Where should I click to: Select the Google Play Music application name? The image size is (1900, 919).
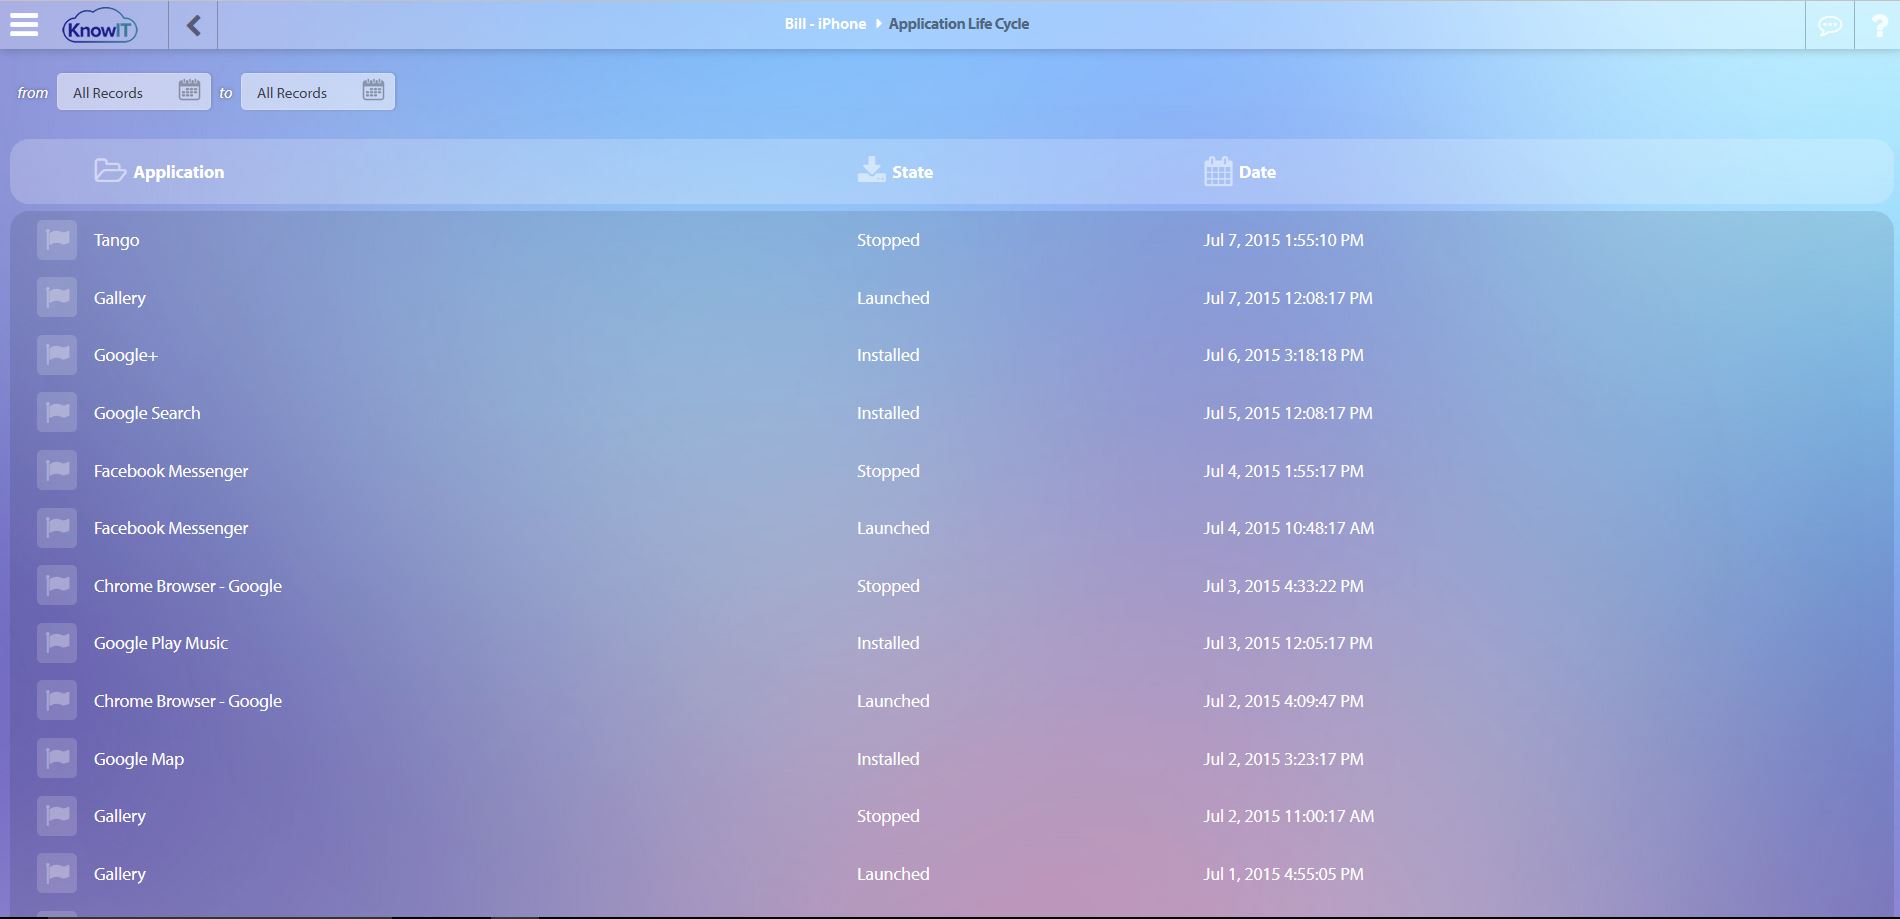coord(161,643)
